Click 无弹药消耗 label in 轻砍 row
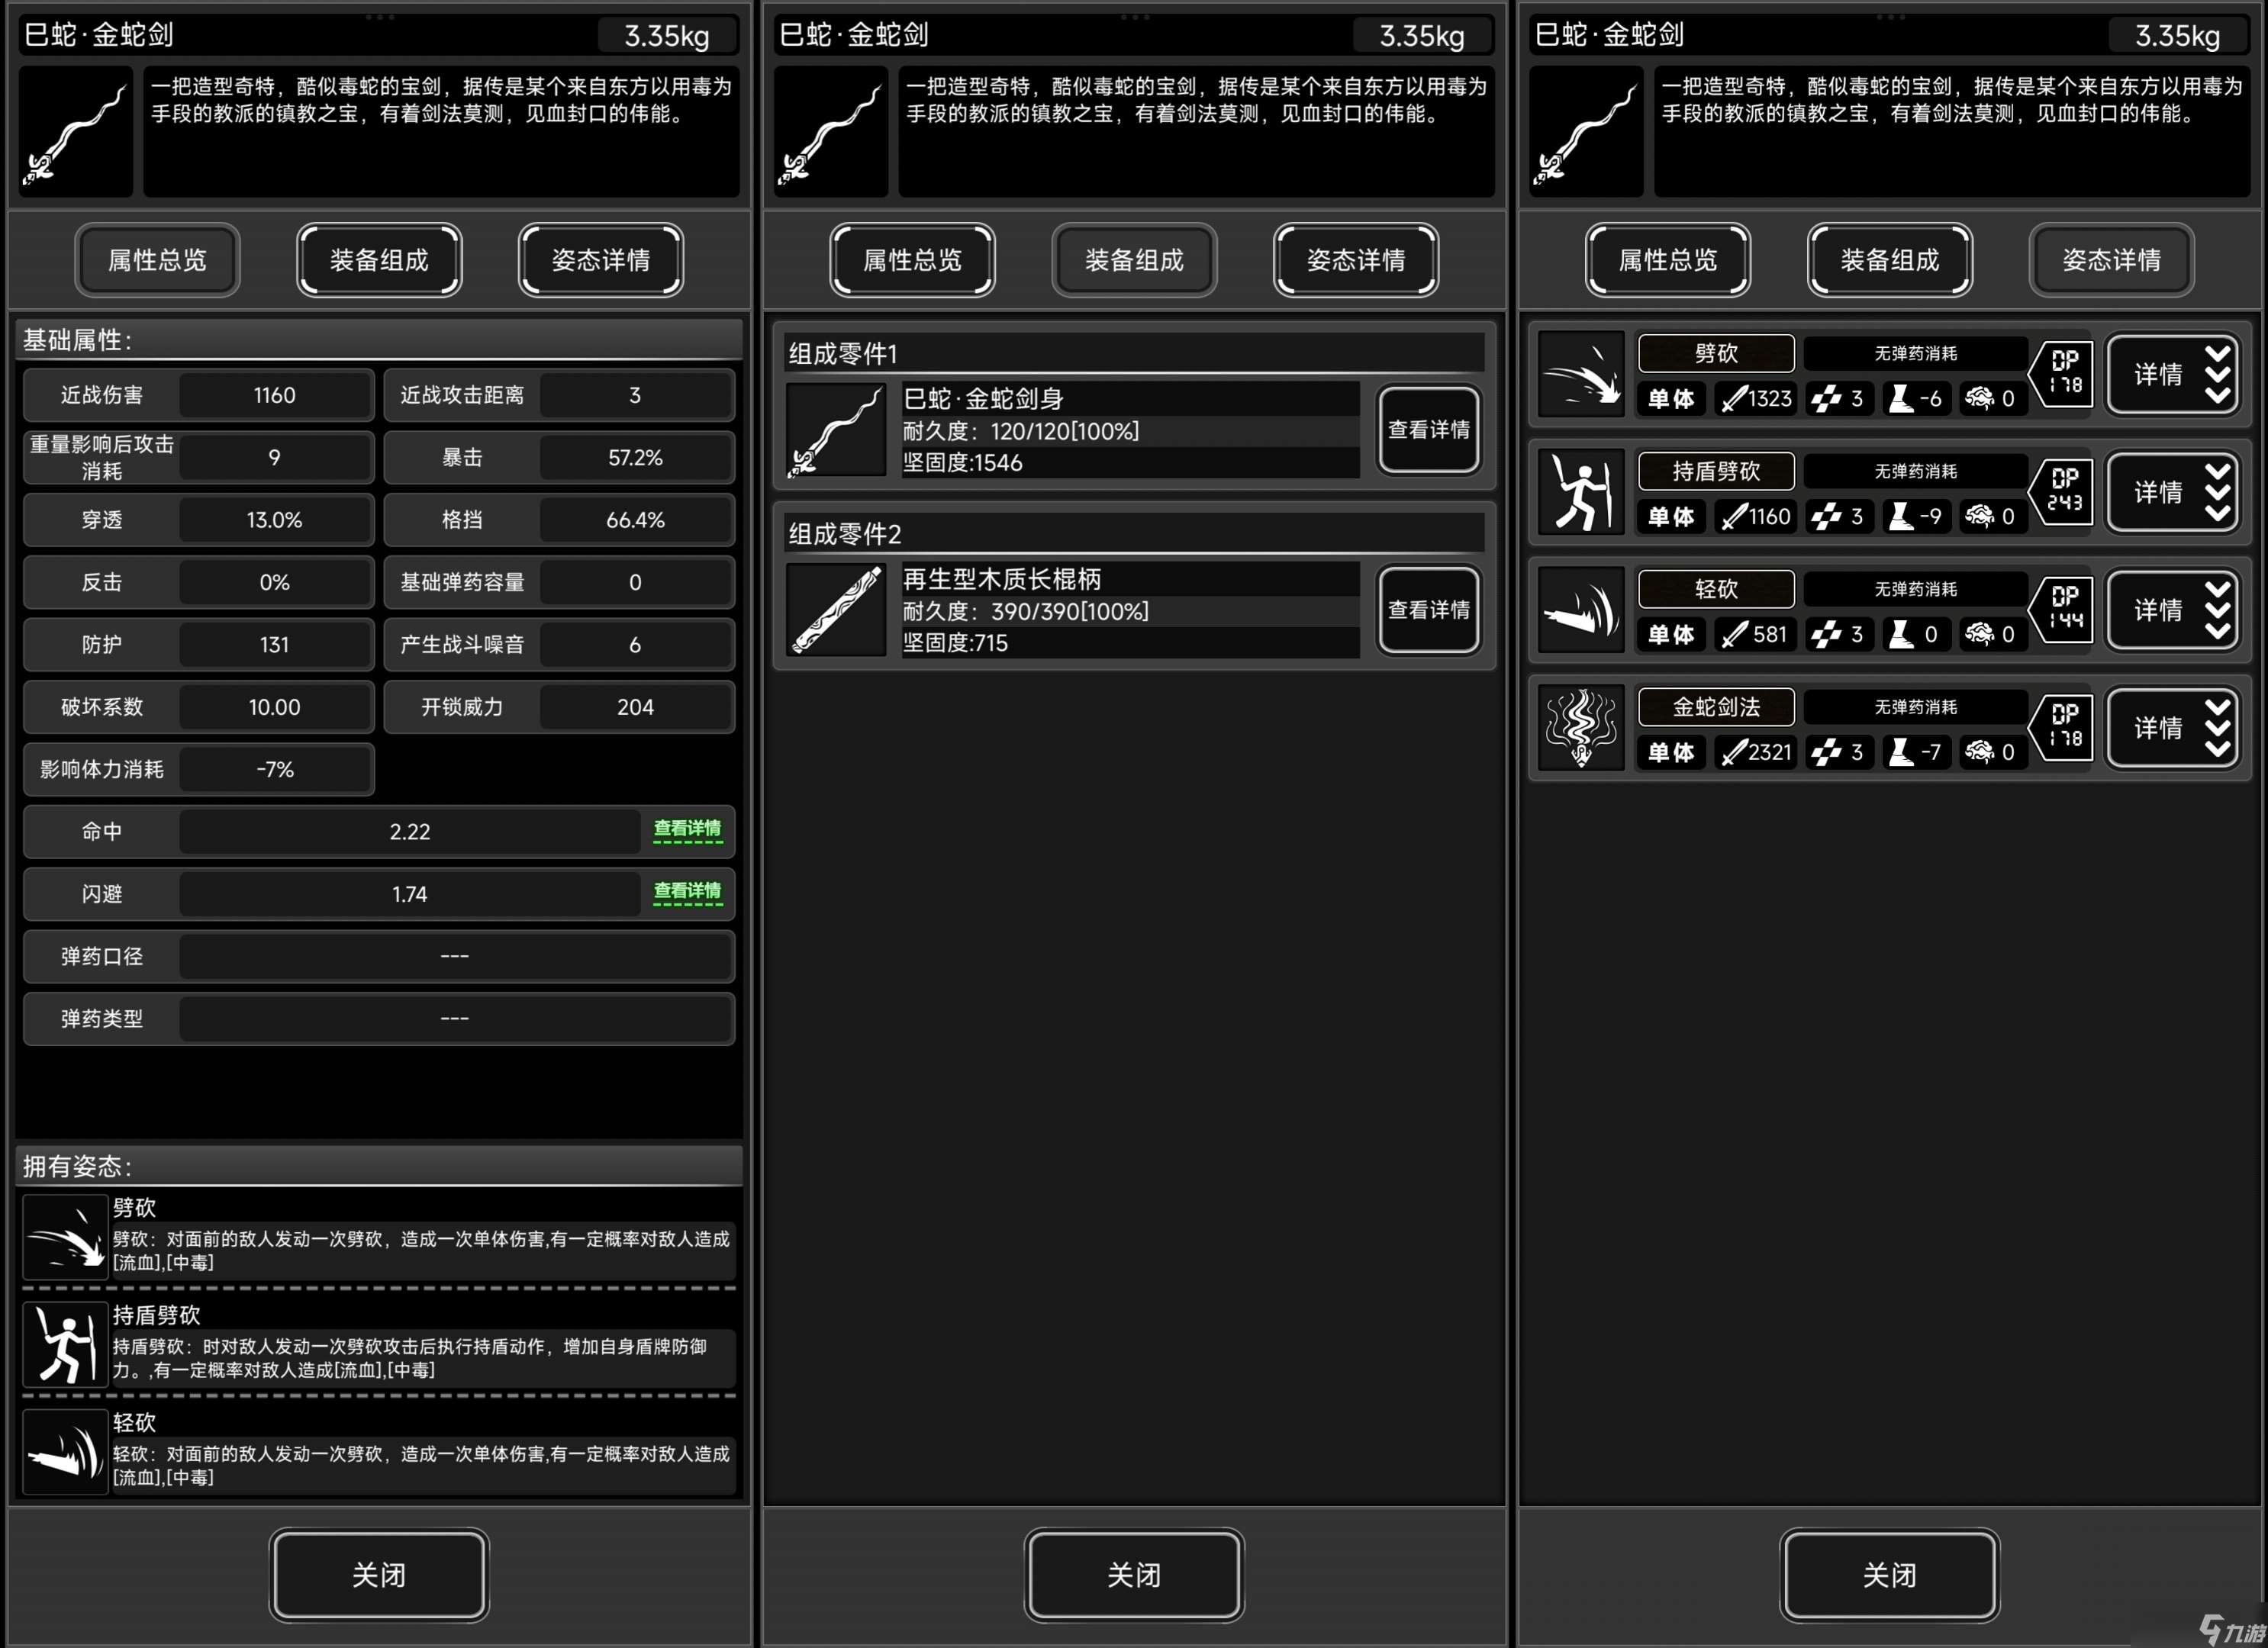 [x=1915, y=589]
